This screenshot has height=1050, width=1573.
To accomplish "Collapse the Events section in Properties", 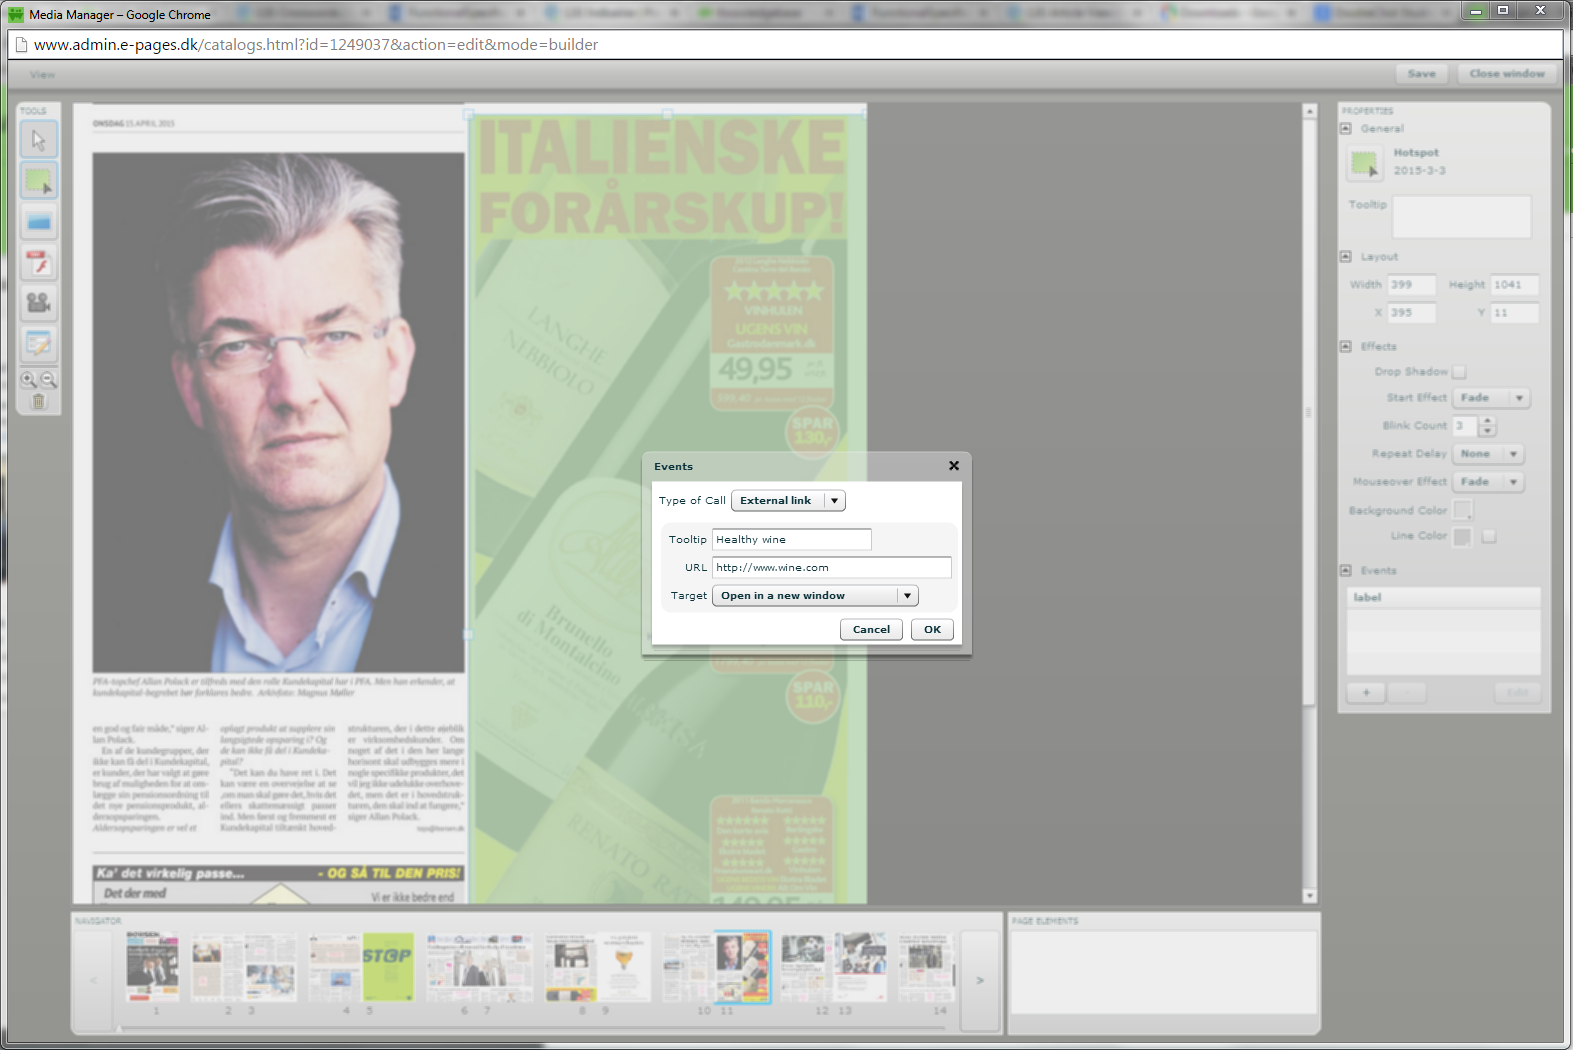I will [1346, 571].
